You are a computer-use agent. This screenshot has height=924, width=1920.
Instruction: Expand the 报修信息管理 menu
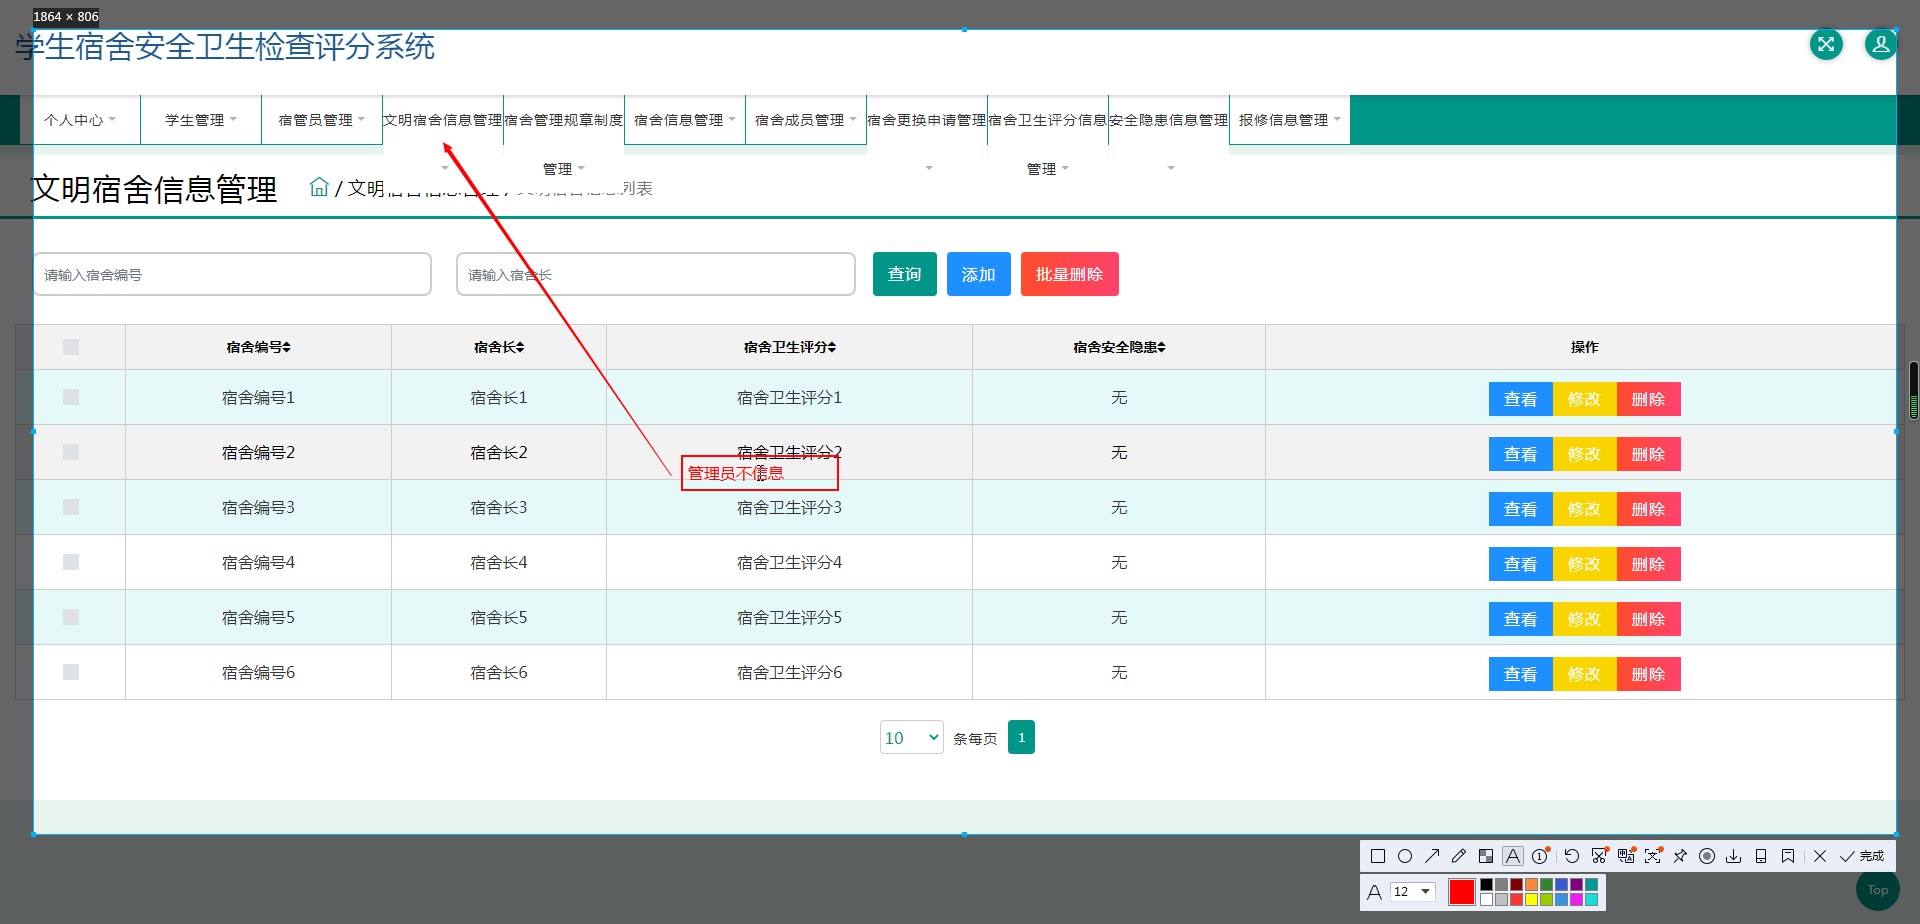pos(1290,120)
